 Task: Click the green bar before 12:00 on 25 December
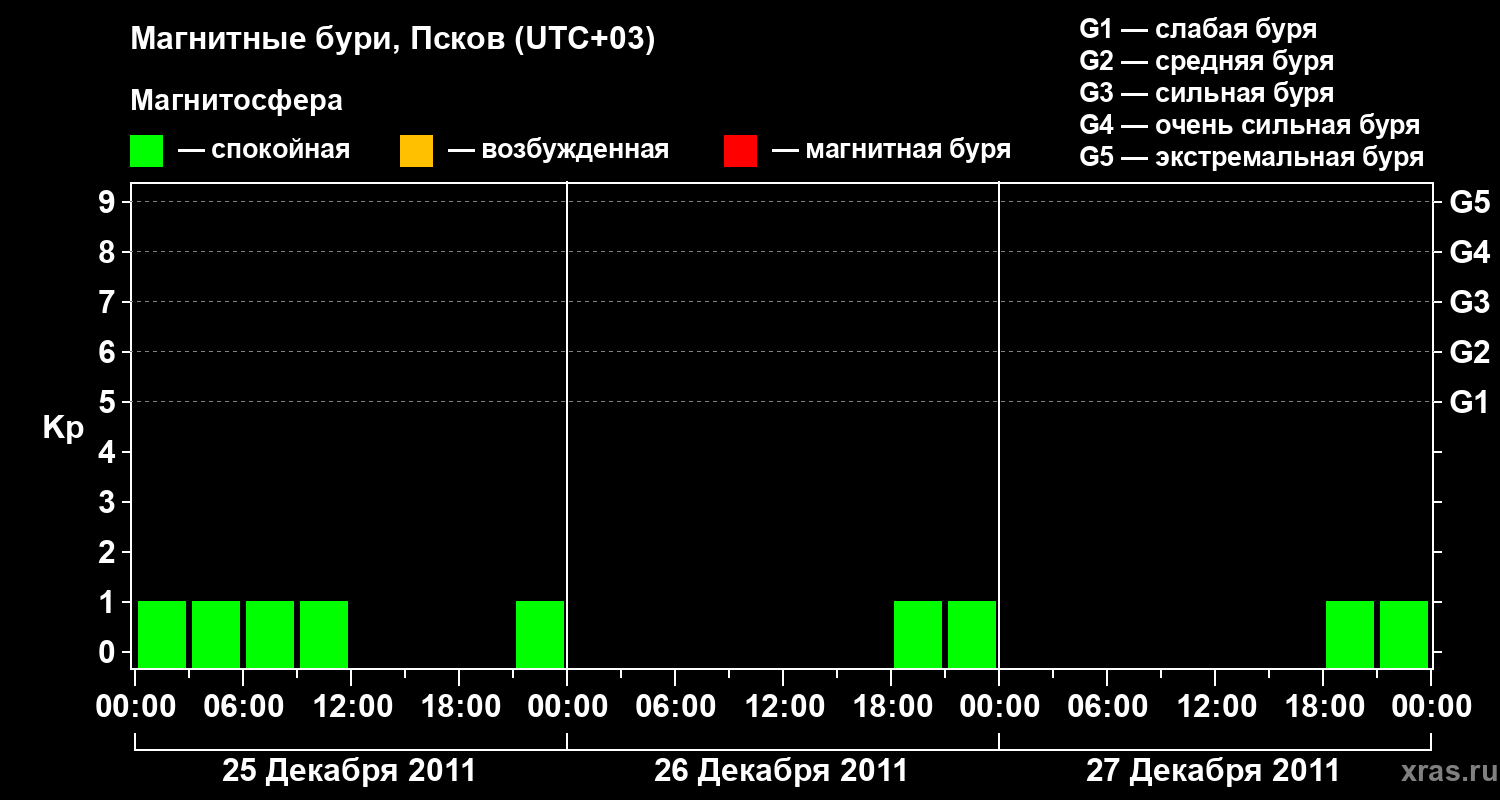pos(324,634)
